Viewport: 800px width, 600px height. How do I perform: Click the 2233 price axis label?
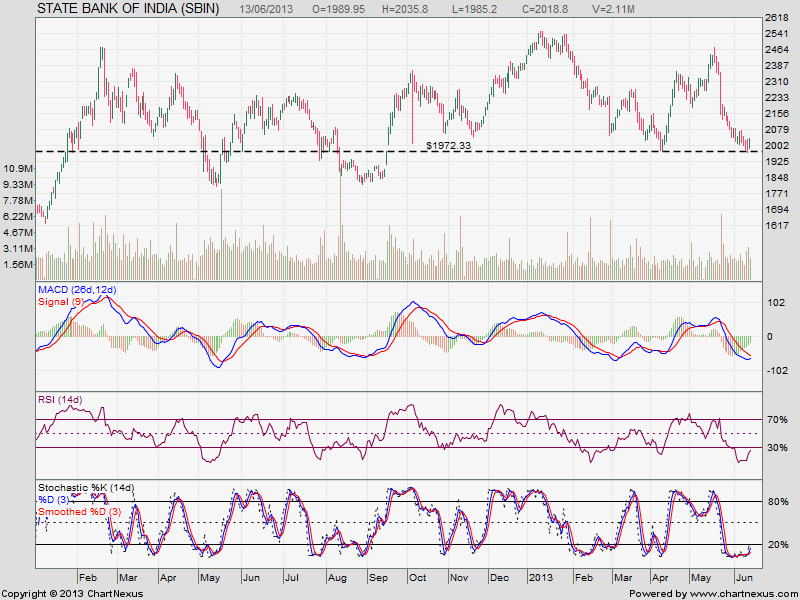point(777,97)
